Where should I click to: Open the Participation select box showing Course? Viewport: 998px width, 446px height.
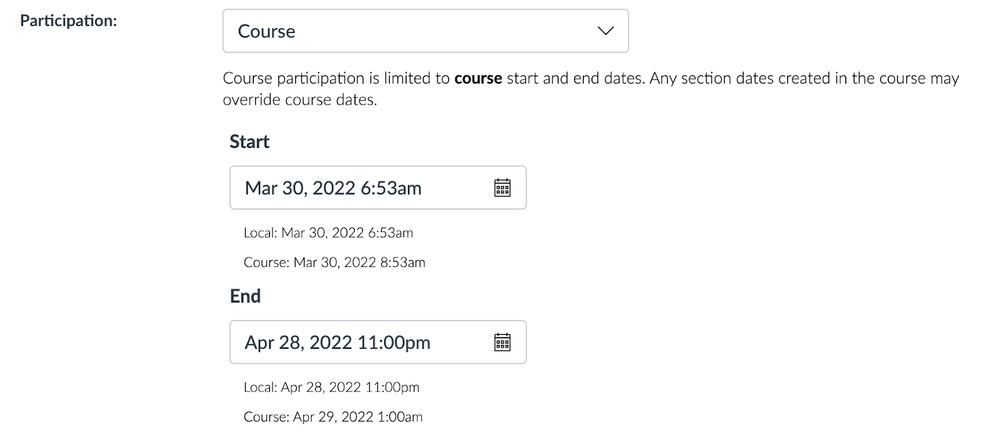(425, 31)
